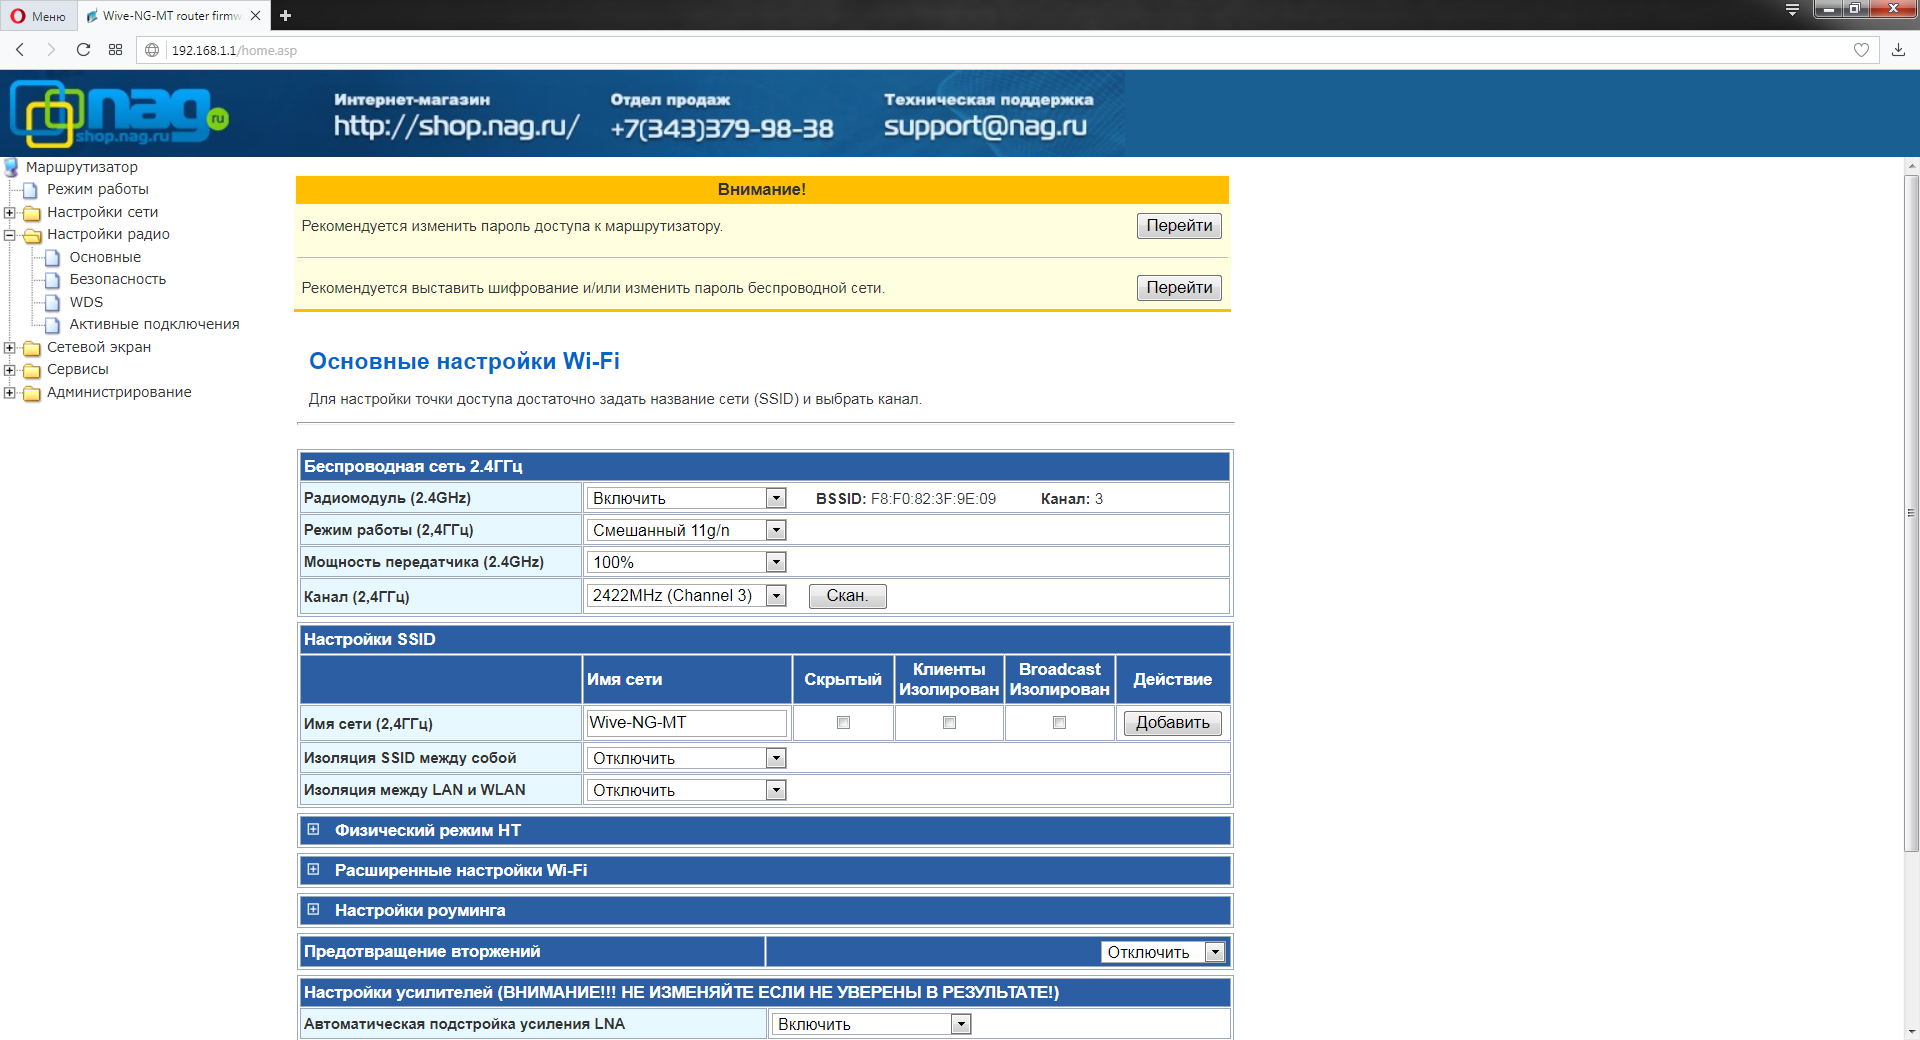Open Основные radio settings page
1920x1040 pixels.
click(x=105, y=257)
